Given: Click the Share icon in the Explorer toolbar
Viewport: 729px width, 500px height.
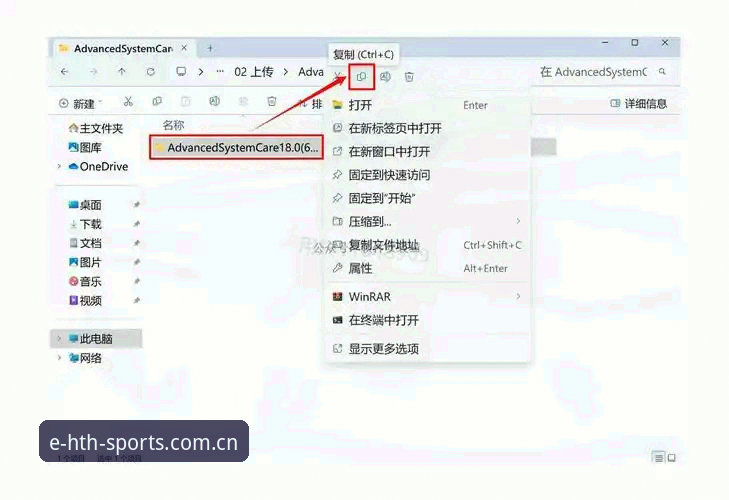Looking at the screenshot, I should 243,101.
